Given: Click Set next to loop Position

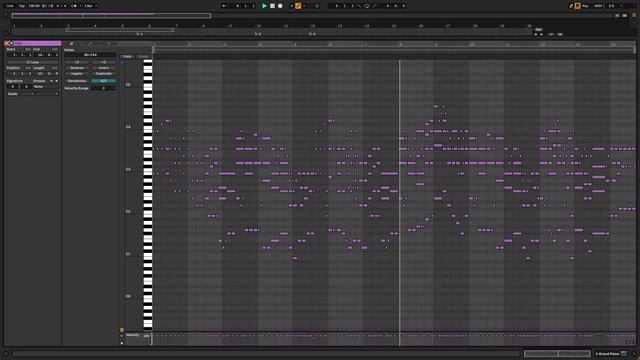Looking at the screenshot, I should [x=28, y=68].
